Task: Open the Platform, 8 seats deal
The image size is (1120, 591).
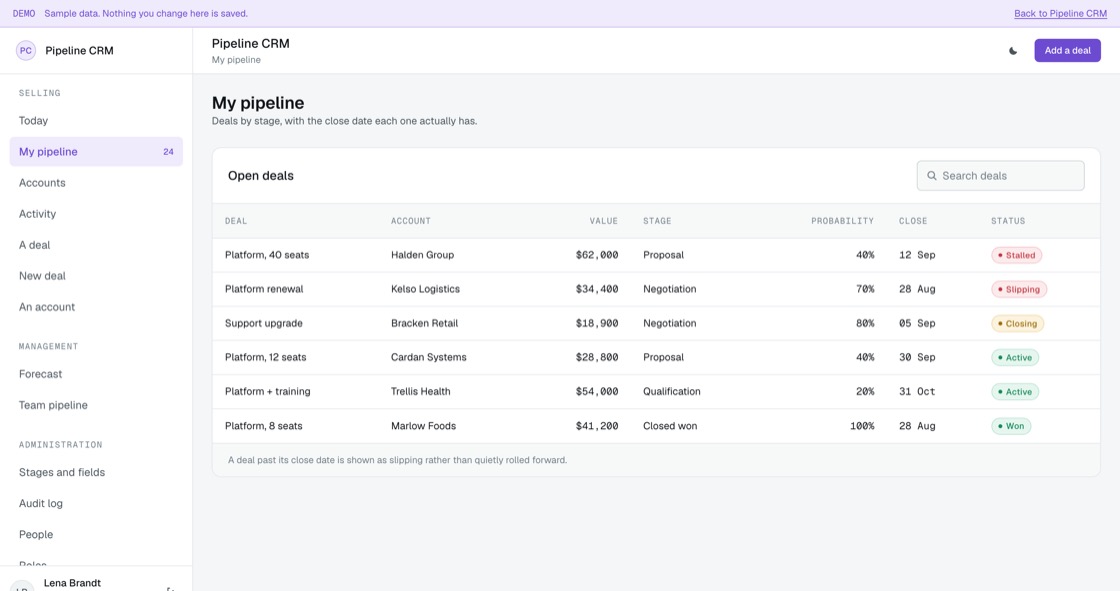Action: 264,426
